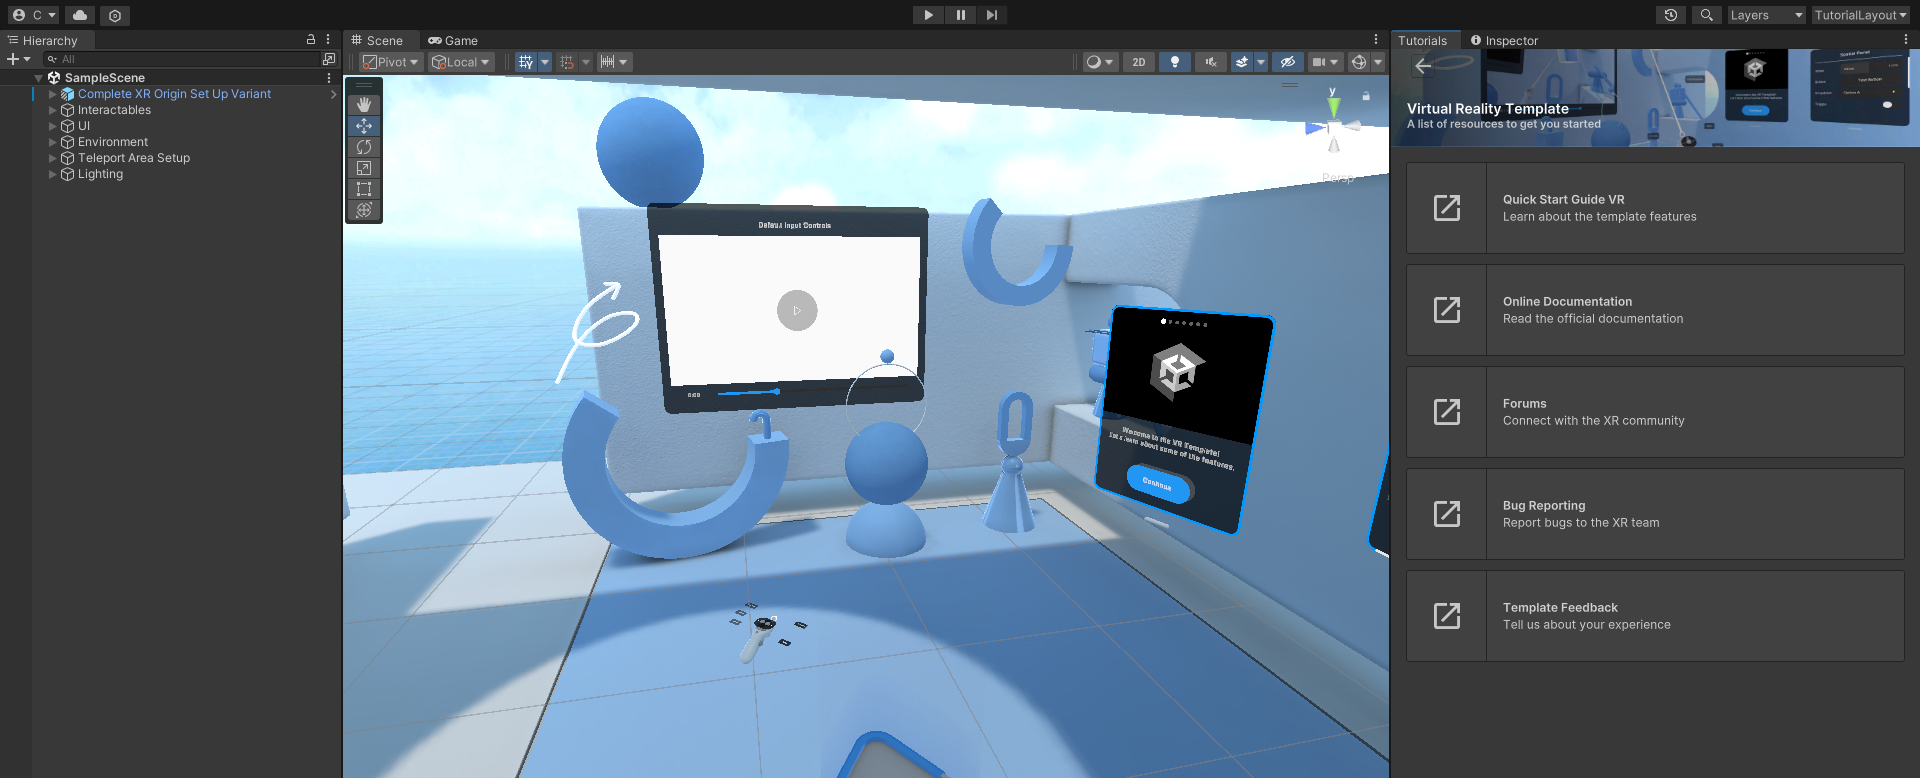Screen dimensions: 1920x778
Task: Expand the Teleport Area Setup object
Action: point(53,158)
